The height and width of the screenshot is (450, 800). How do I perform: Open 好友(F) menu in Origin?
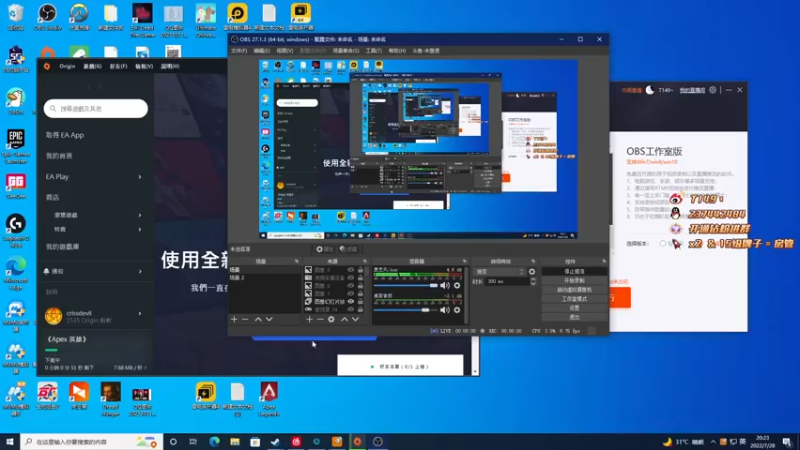click(118, 66)
